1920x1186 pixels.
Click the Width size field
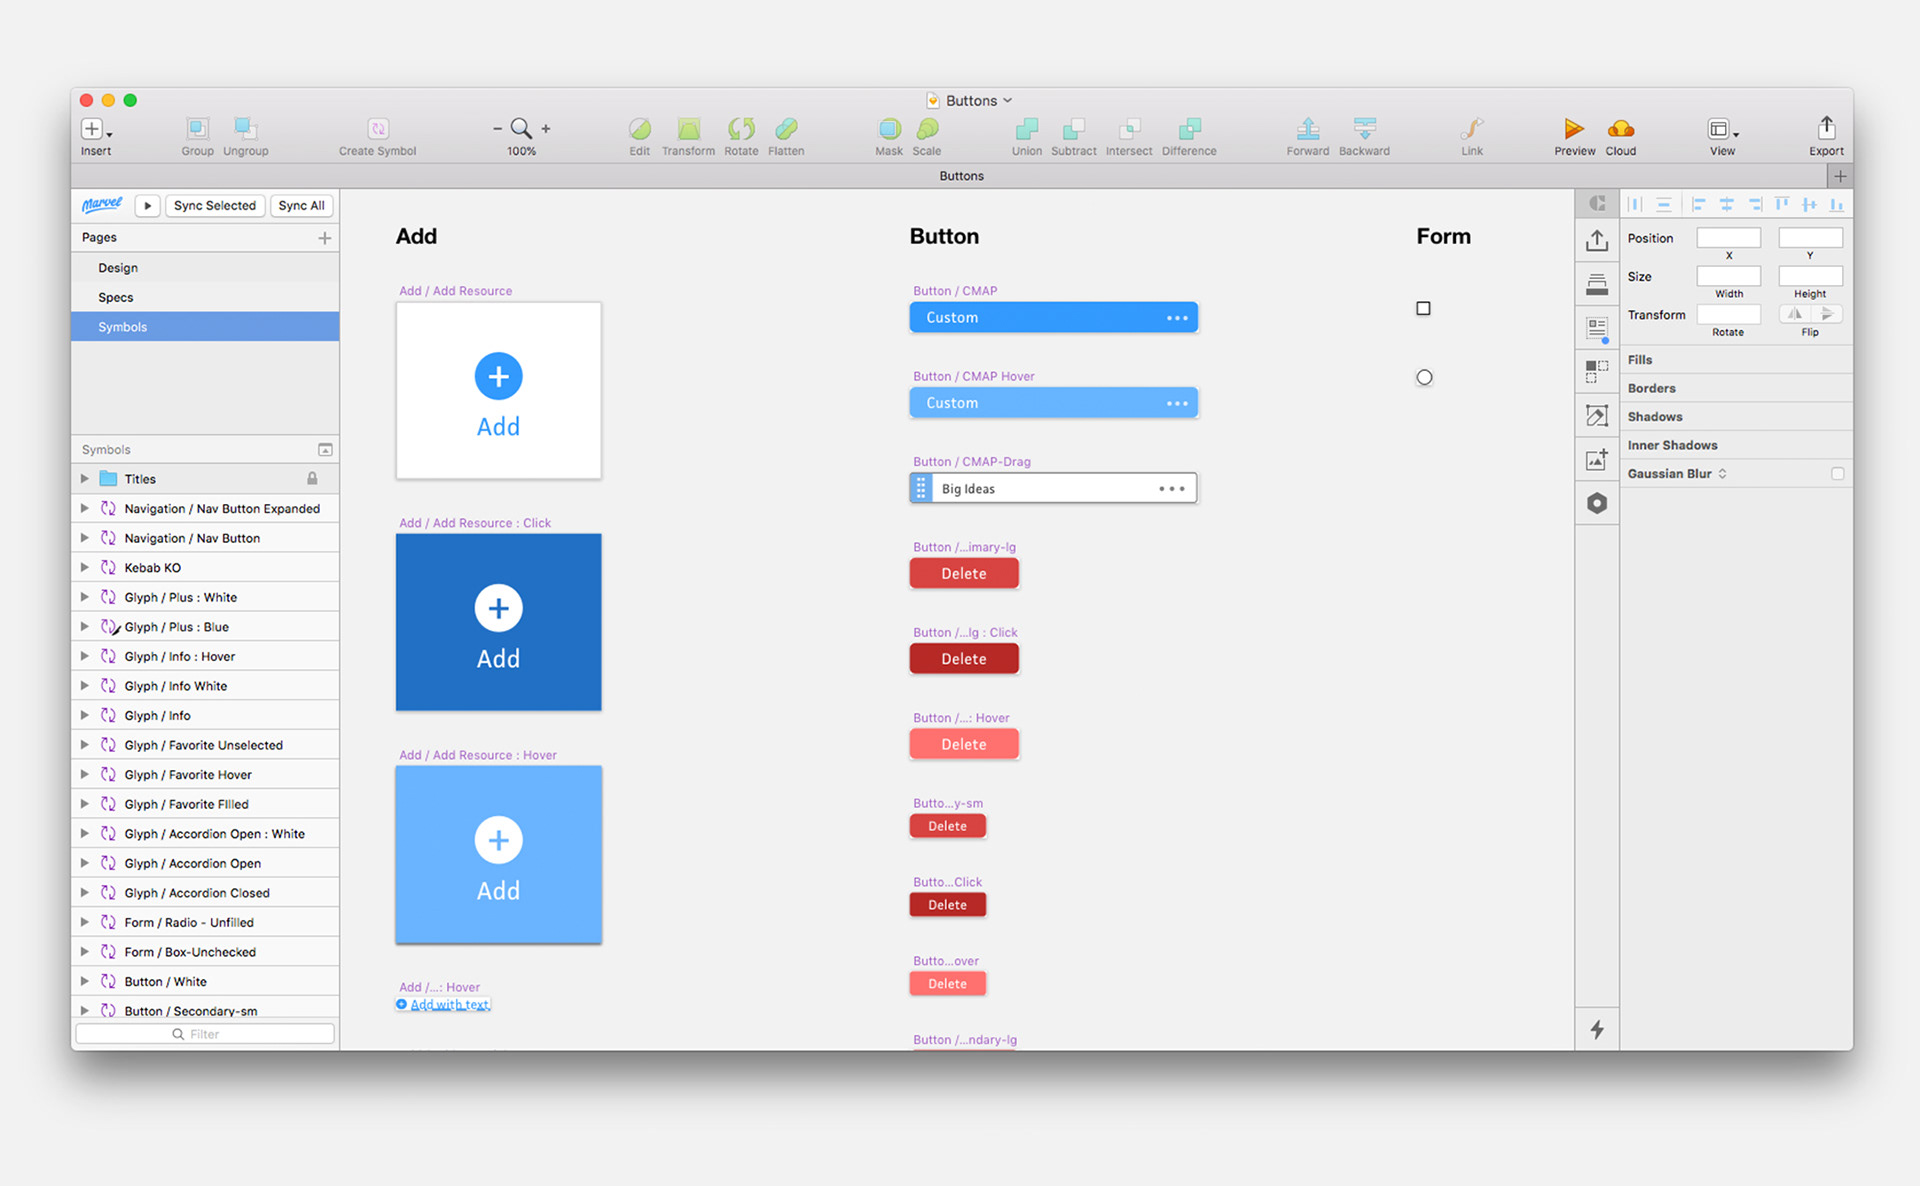click(1728, 276)
